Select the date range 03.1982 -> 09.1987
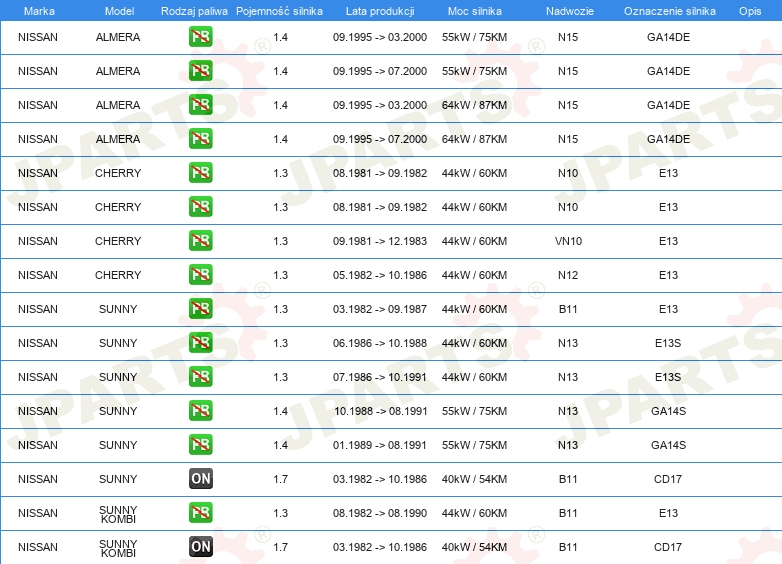Screen dimensions: 782x564 tap(380, 309)
